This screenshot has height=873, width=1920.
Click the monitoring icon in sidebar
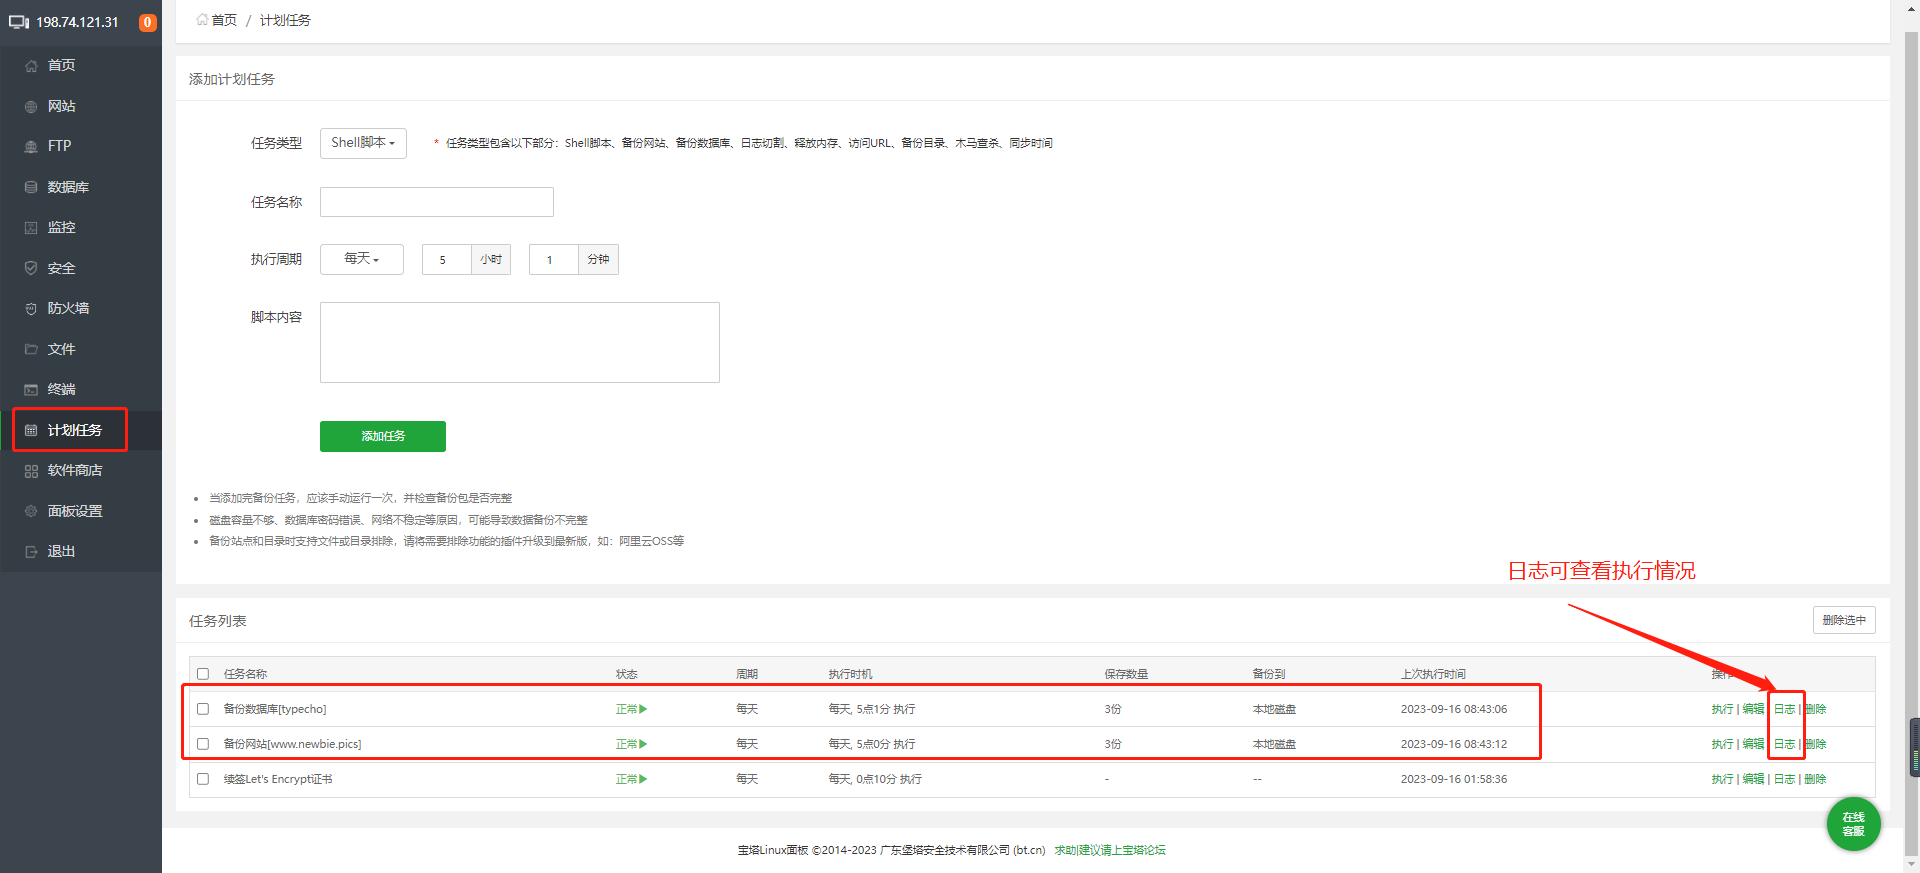click(x=31, y=228)
